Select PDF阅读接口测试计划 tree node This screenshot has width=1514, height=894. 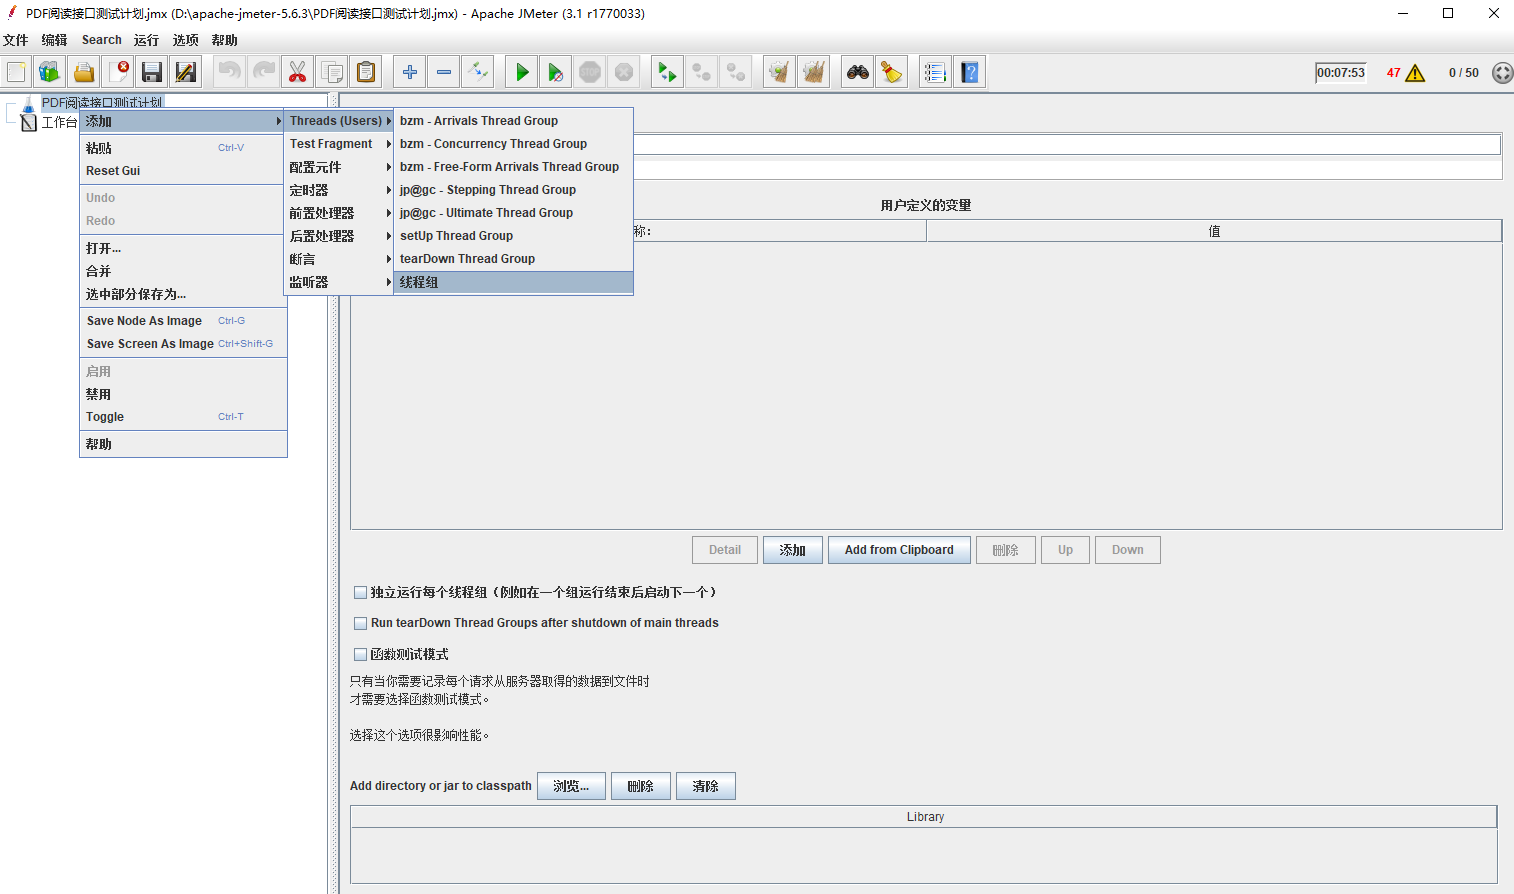tap(101, 102)
